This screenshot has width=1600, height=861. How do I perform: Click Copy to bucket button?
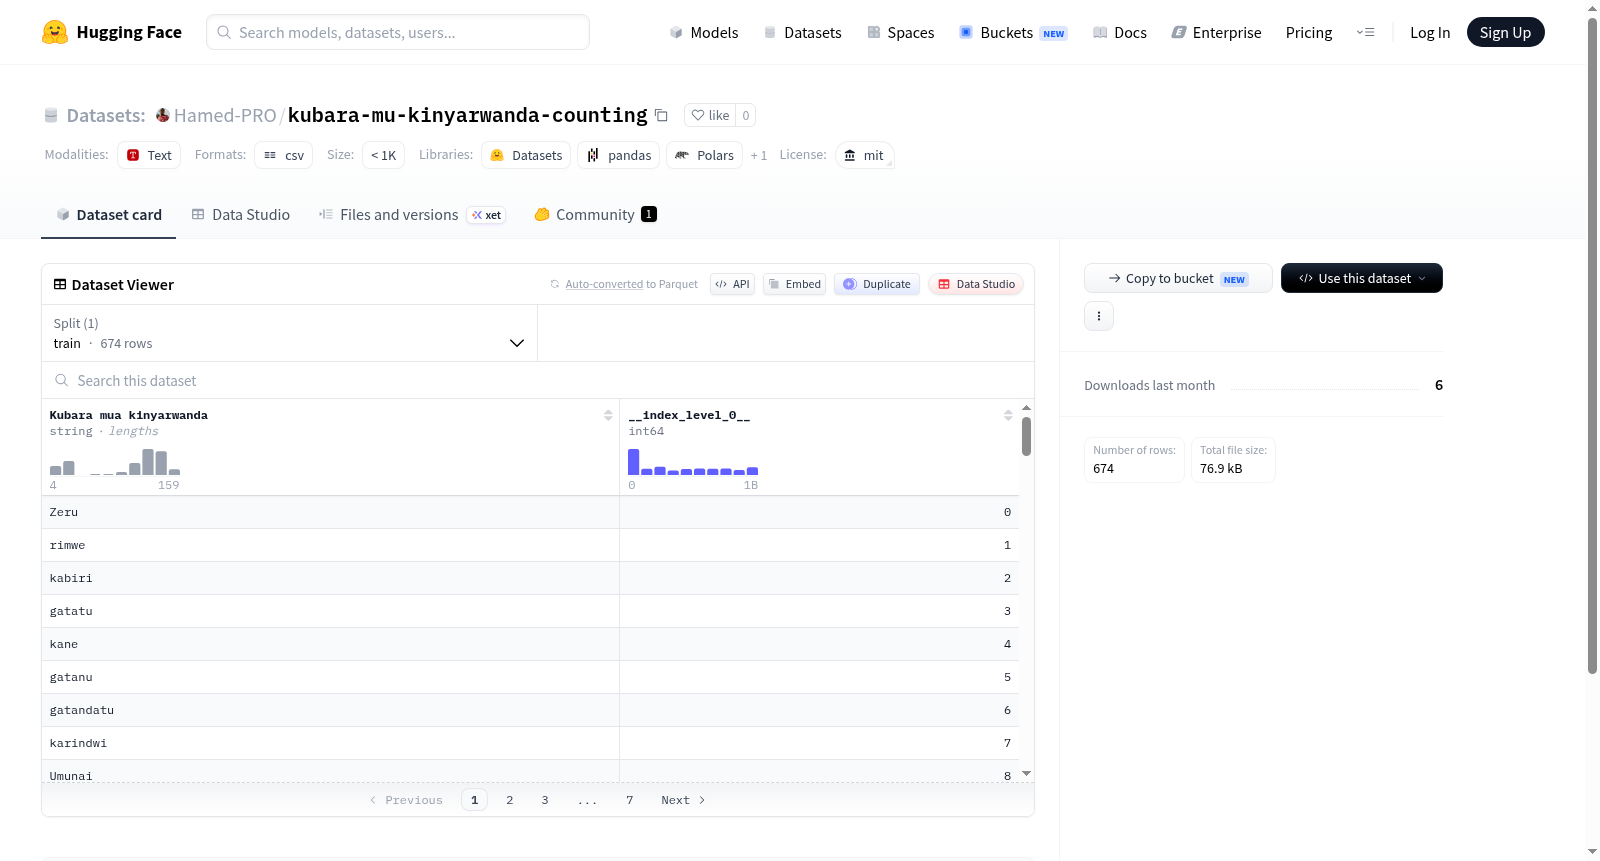1178,278
